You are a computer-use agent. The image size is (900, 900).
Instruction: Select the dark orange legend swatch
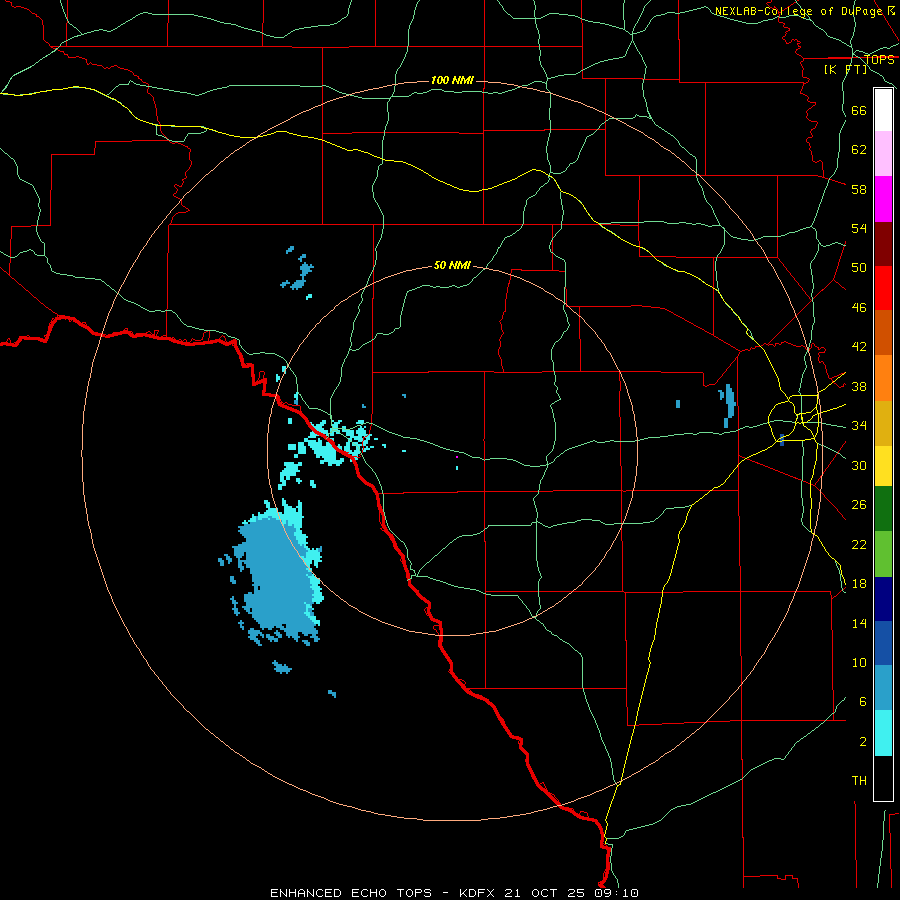tap(883, 333)
